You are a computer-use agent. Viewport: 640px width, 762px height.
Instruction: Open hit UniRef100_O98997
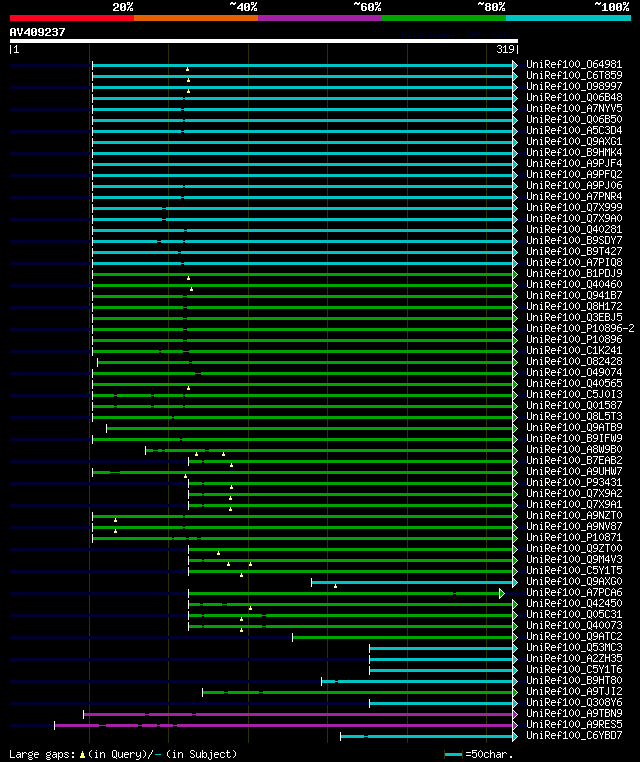(574, 87)
